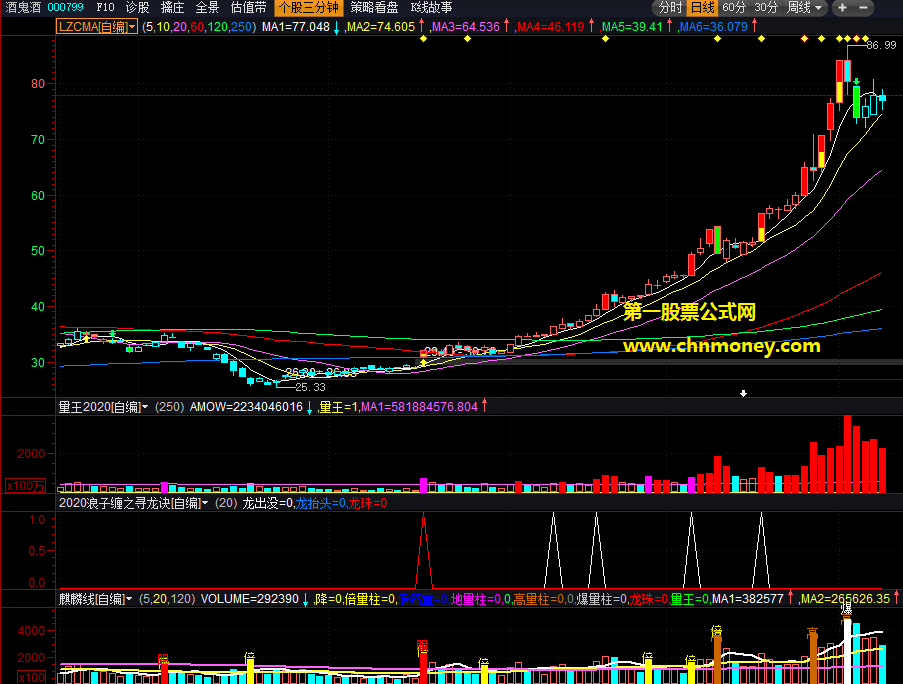Switch to the 擒庄 tab
This screenshot has width=903, height=684.
coord(172,7)
